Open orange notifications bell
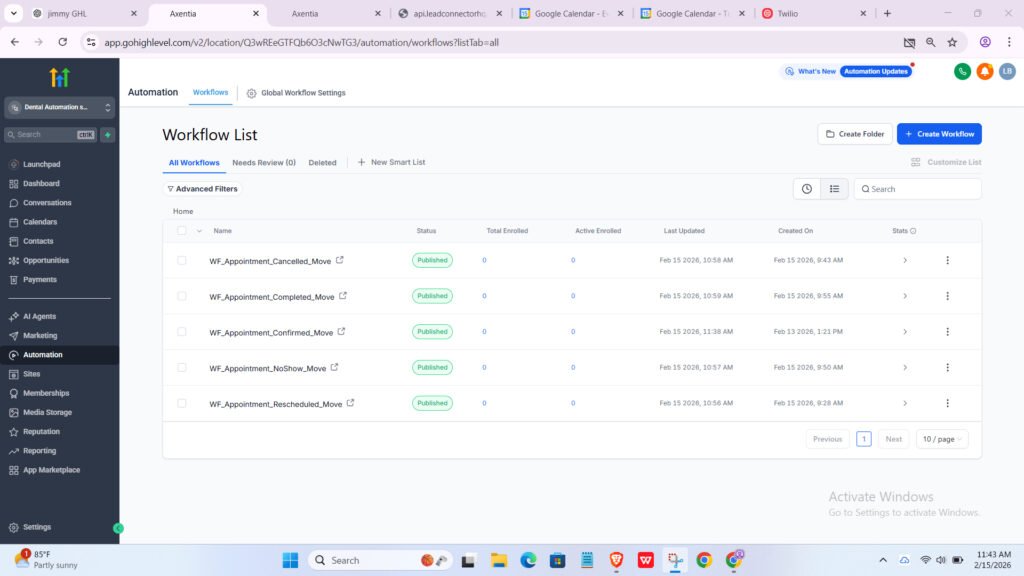1024x576 pixels. click(x=985, y=71)
